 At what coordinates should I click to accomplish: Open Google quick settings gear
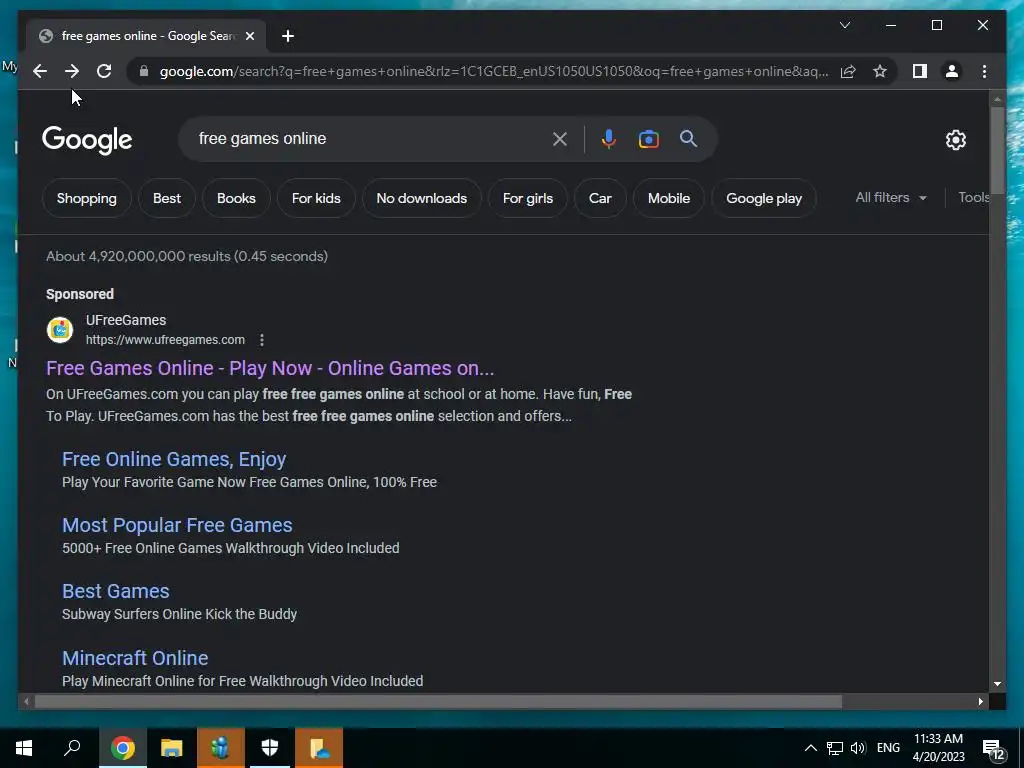pyautogui.click(x=955, y=140)
